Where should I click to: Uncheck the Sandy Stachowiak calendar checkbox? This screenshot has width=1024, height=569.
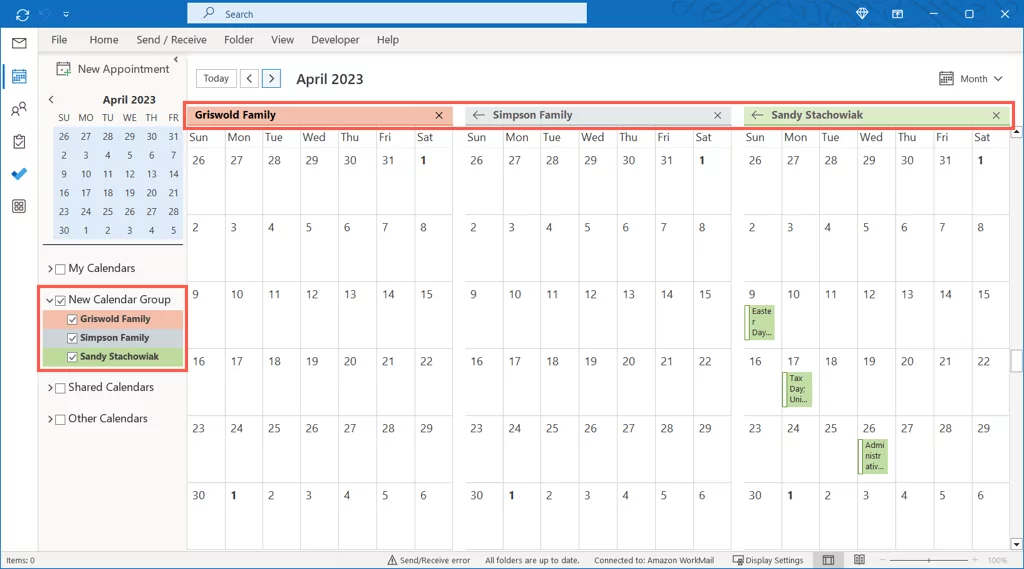coord(72,357)
